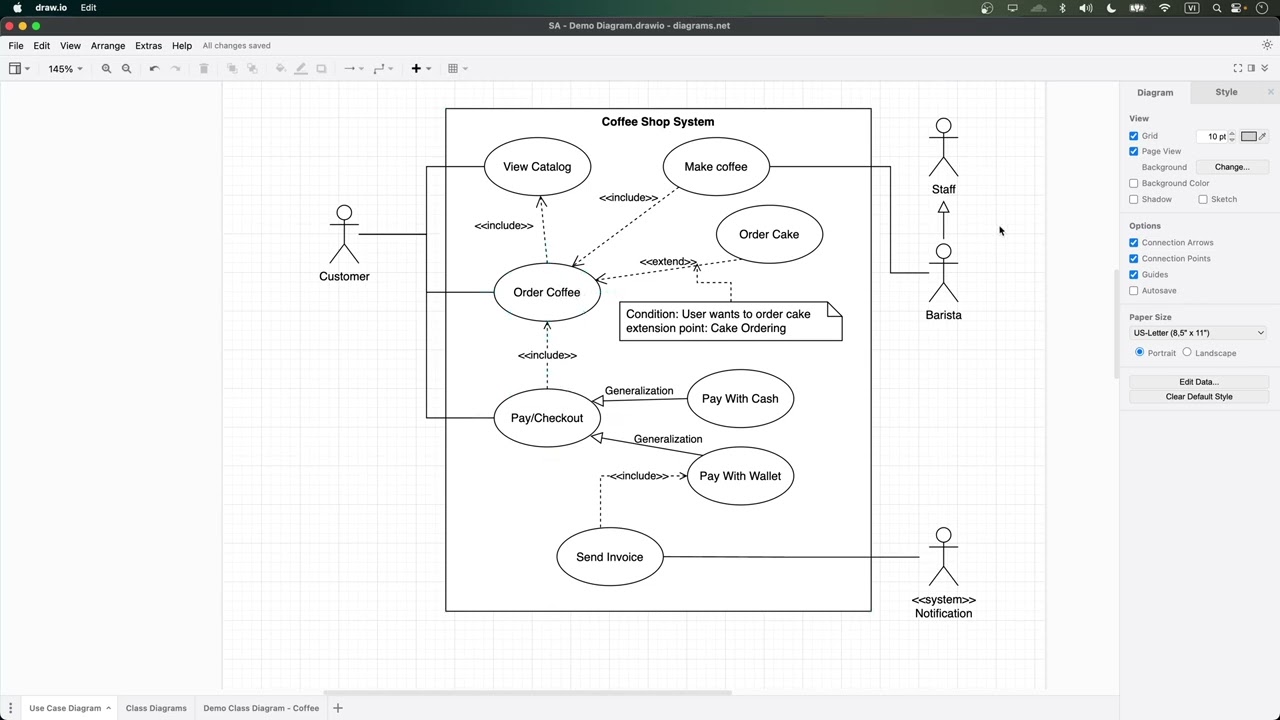Toggle the Guides checkbox
The width and height of the screenshot is (1280, 720).
[1134, 274]
